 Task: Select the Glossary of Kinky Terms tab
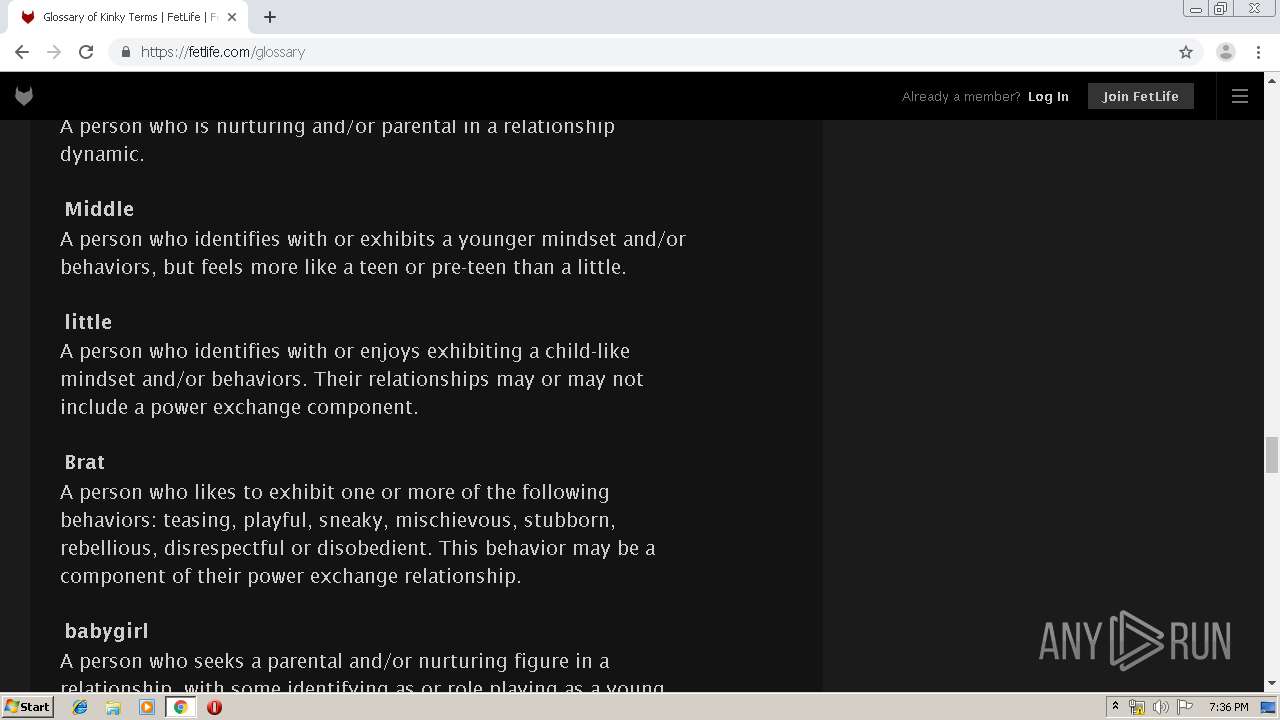coord(128,17)
